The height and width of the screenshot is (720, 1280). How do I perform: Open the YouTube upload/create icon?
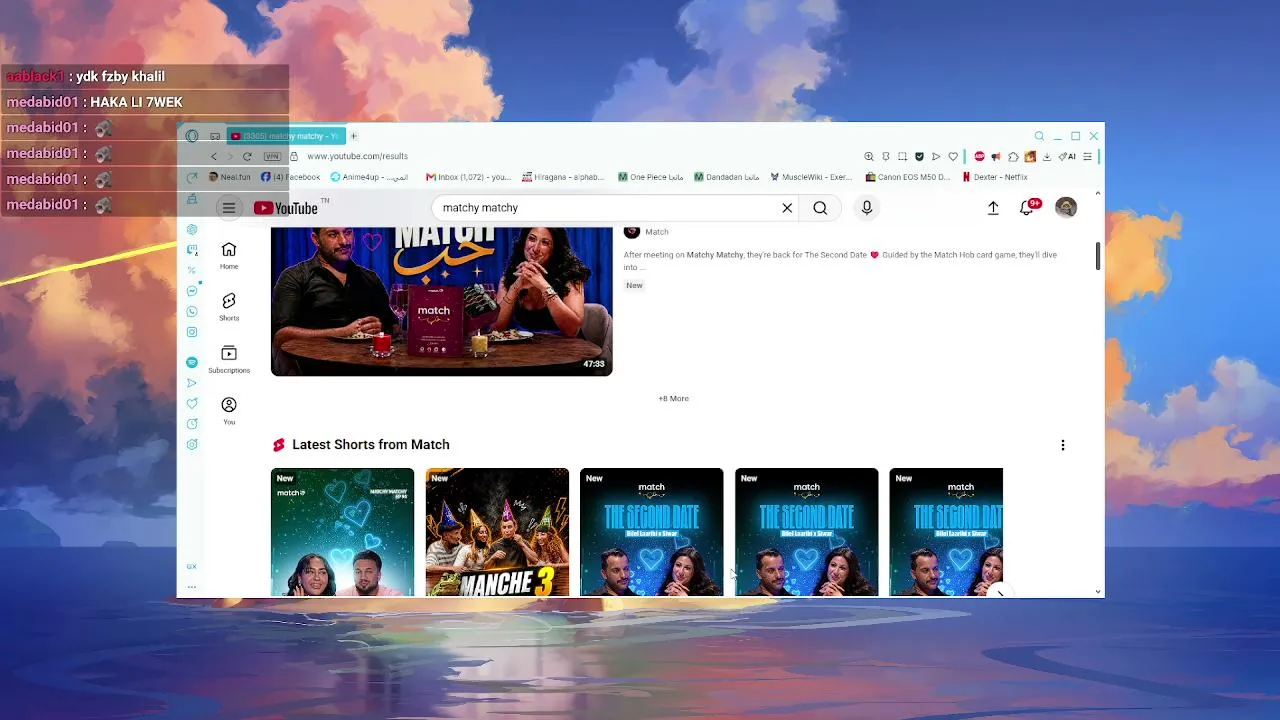point(993,208)
